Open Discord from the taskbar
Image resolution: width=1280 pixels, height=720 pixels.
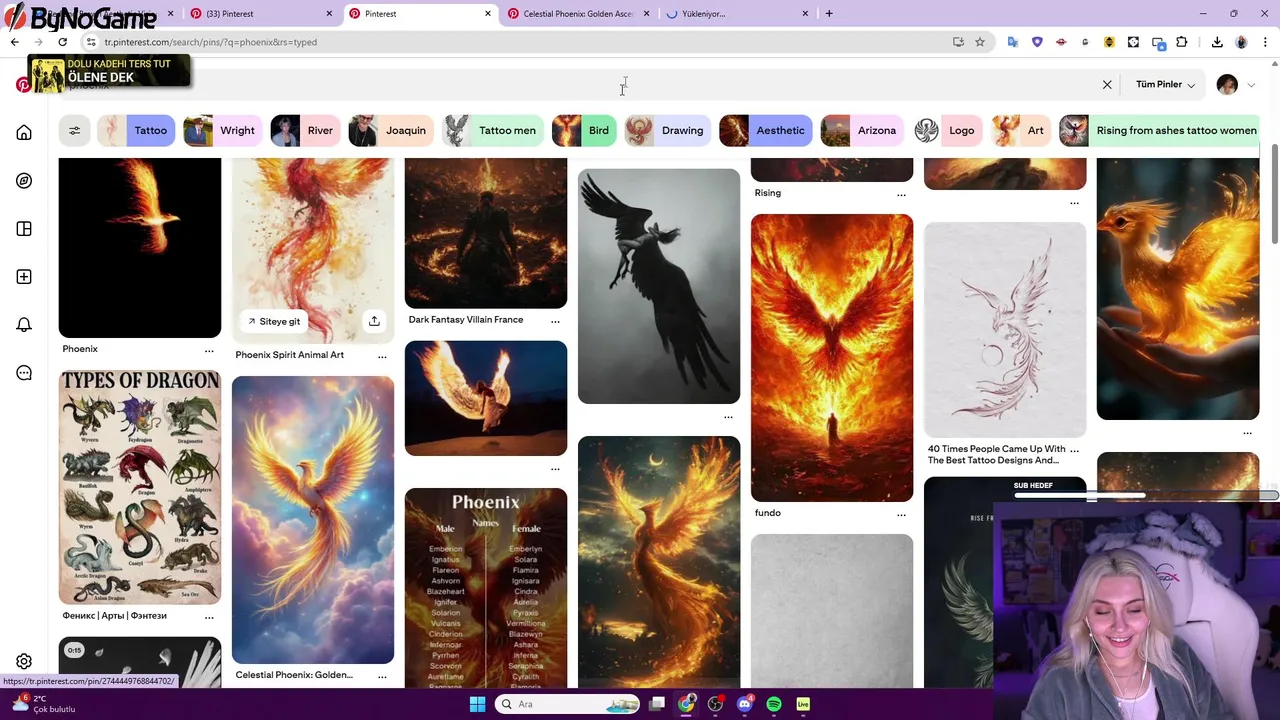[744, 704]
